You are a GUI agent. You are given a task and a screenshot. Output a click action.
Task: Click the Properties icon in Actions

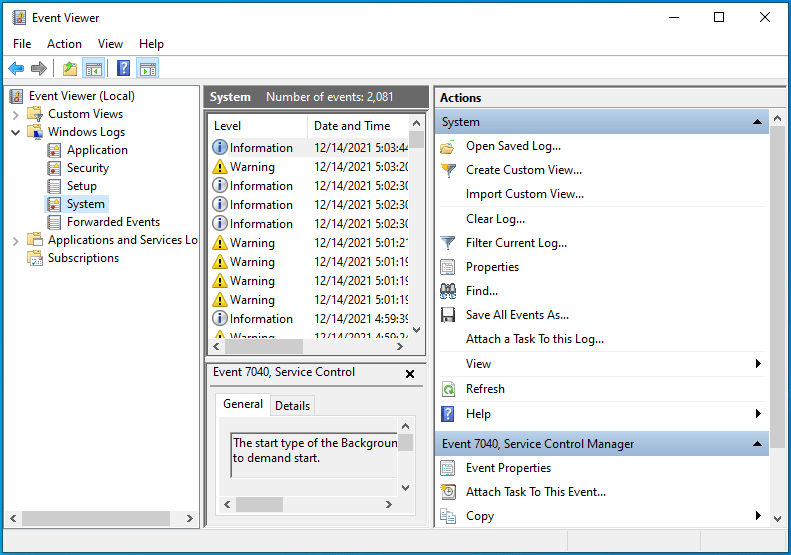click(448, 267)
